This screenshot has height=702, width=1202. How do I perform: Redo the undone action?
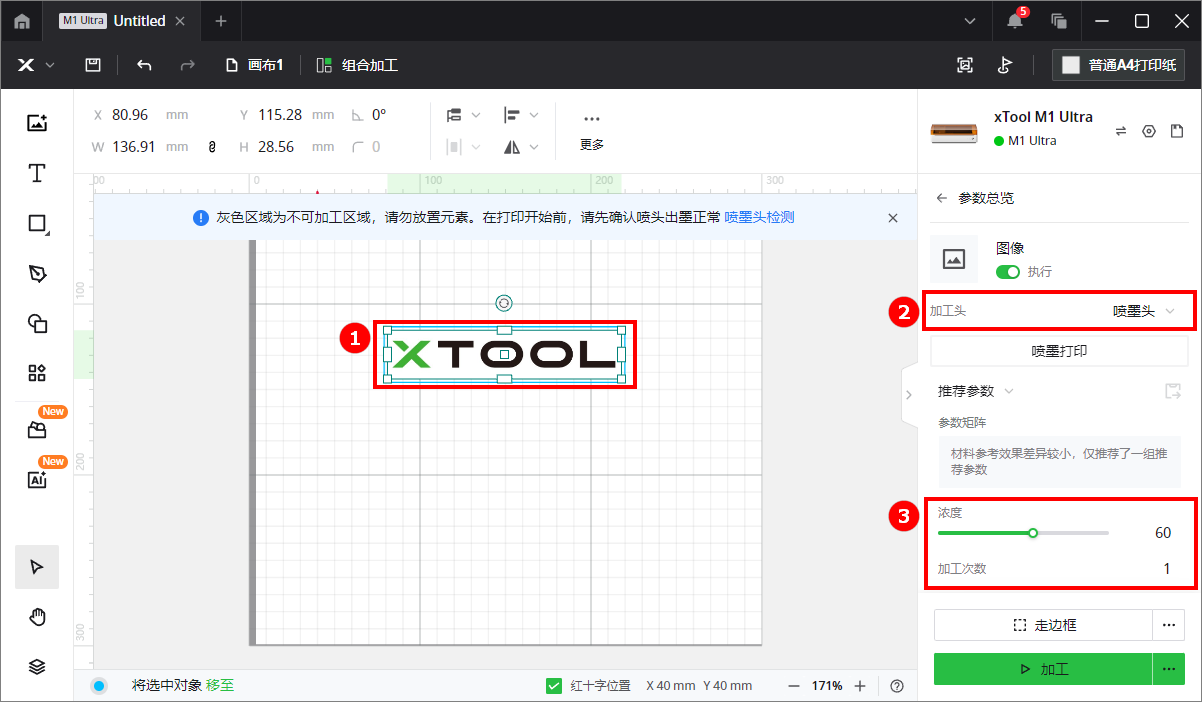coord(187,65)
